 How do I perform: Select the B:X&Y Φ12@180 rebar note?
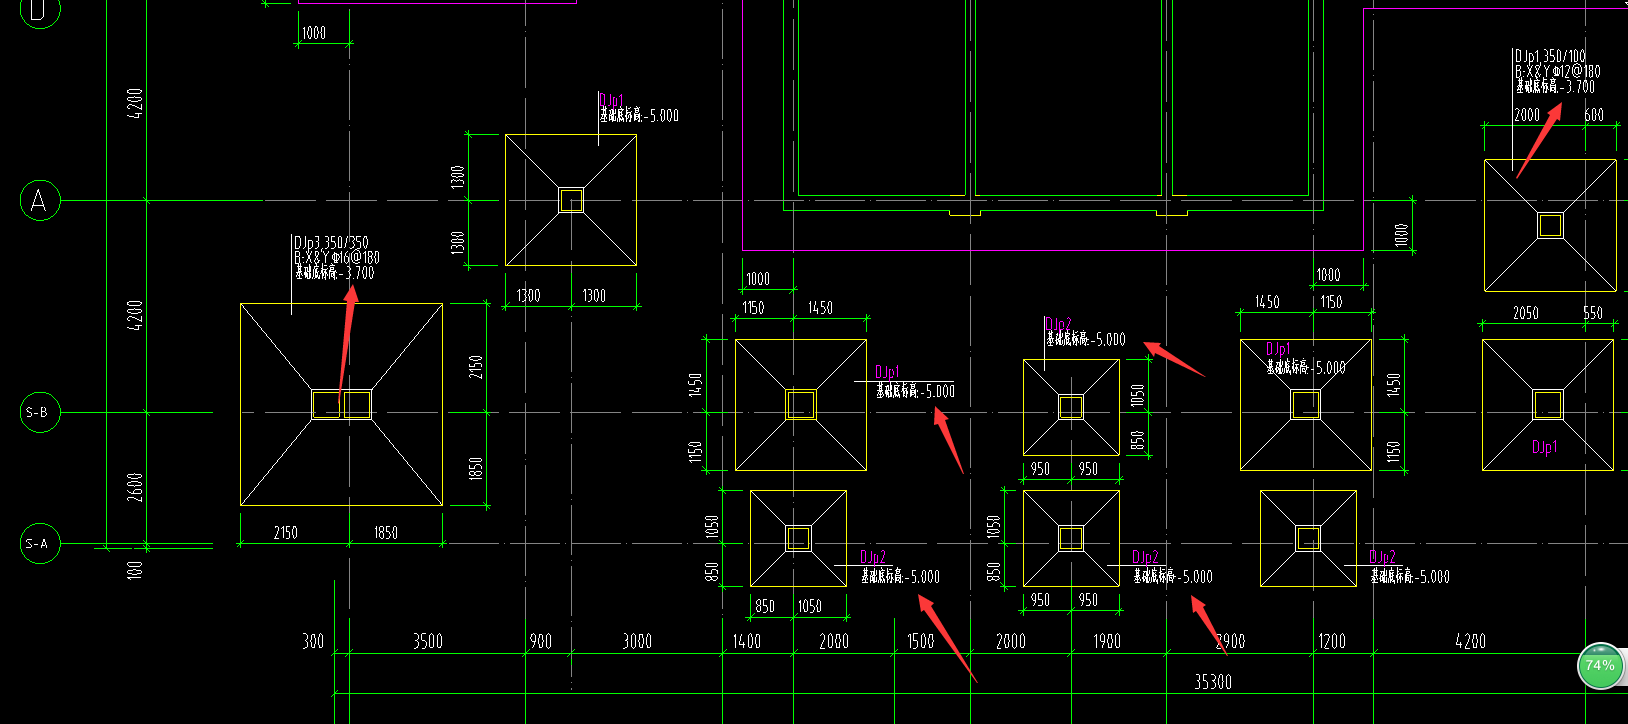tap(1557, 71)
